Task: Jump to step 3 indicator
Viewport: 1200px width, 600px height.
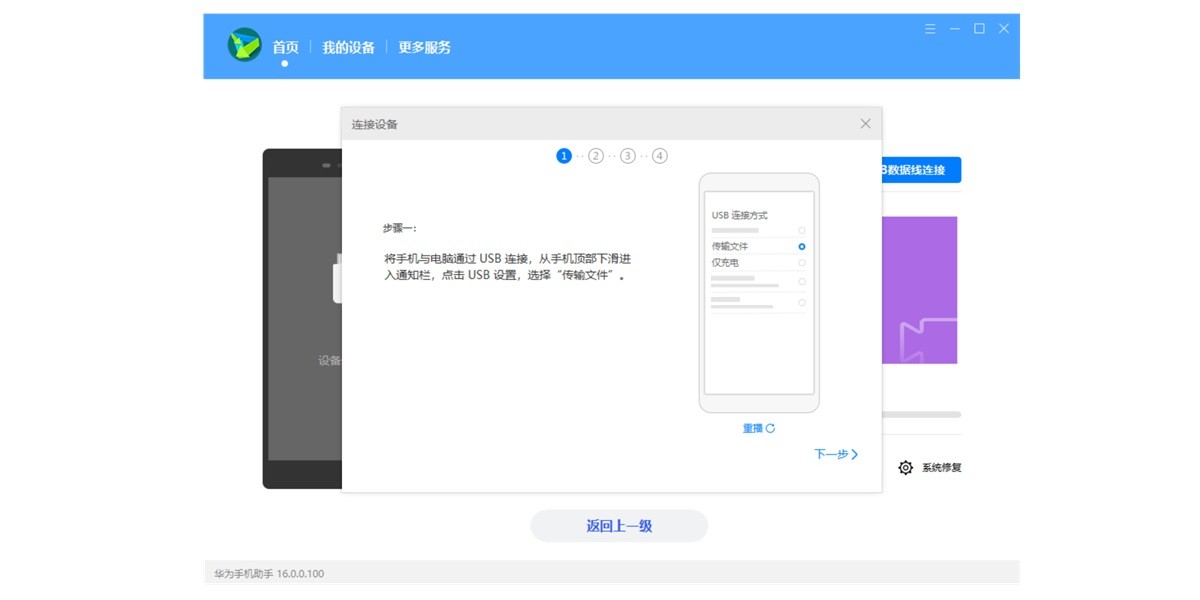Action: (628, 156)
